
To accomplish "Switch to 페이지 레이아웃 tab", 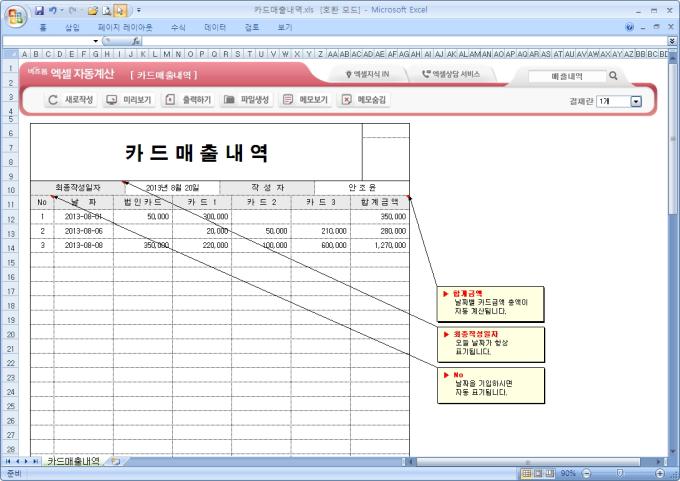I will [x=125, y=27].
